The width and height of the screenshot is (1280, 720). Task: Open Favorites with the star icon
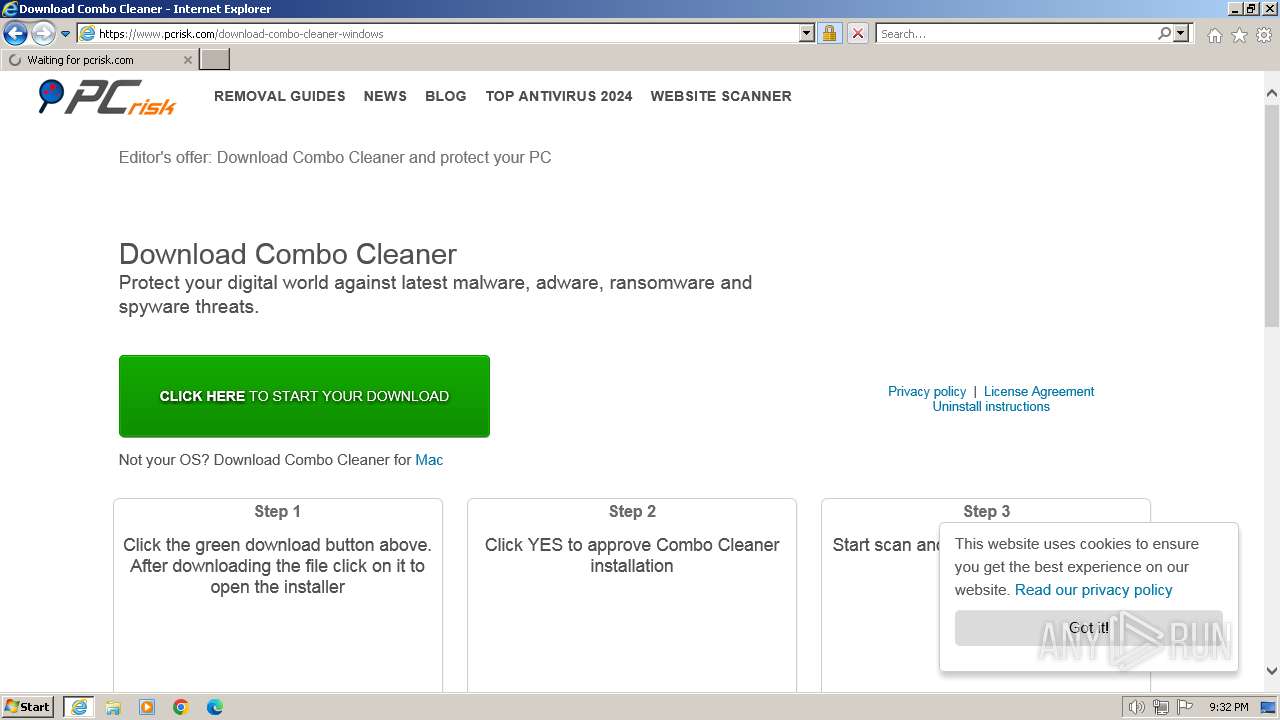tap(1239, 35)
